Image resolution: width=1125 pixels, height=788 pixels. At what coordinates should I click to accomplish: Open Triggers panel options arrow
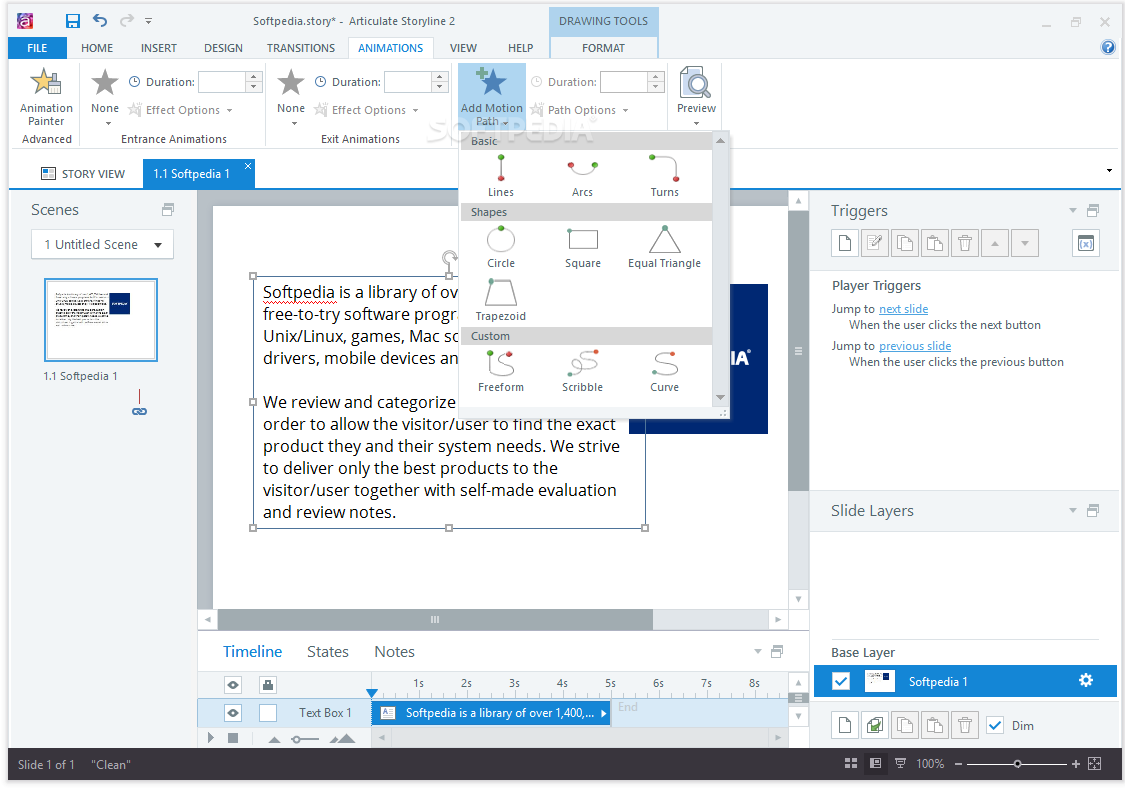click(x=1073, y=210)
